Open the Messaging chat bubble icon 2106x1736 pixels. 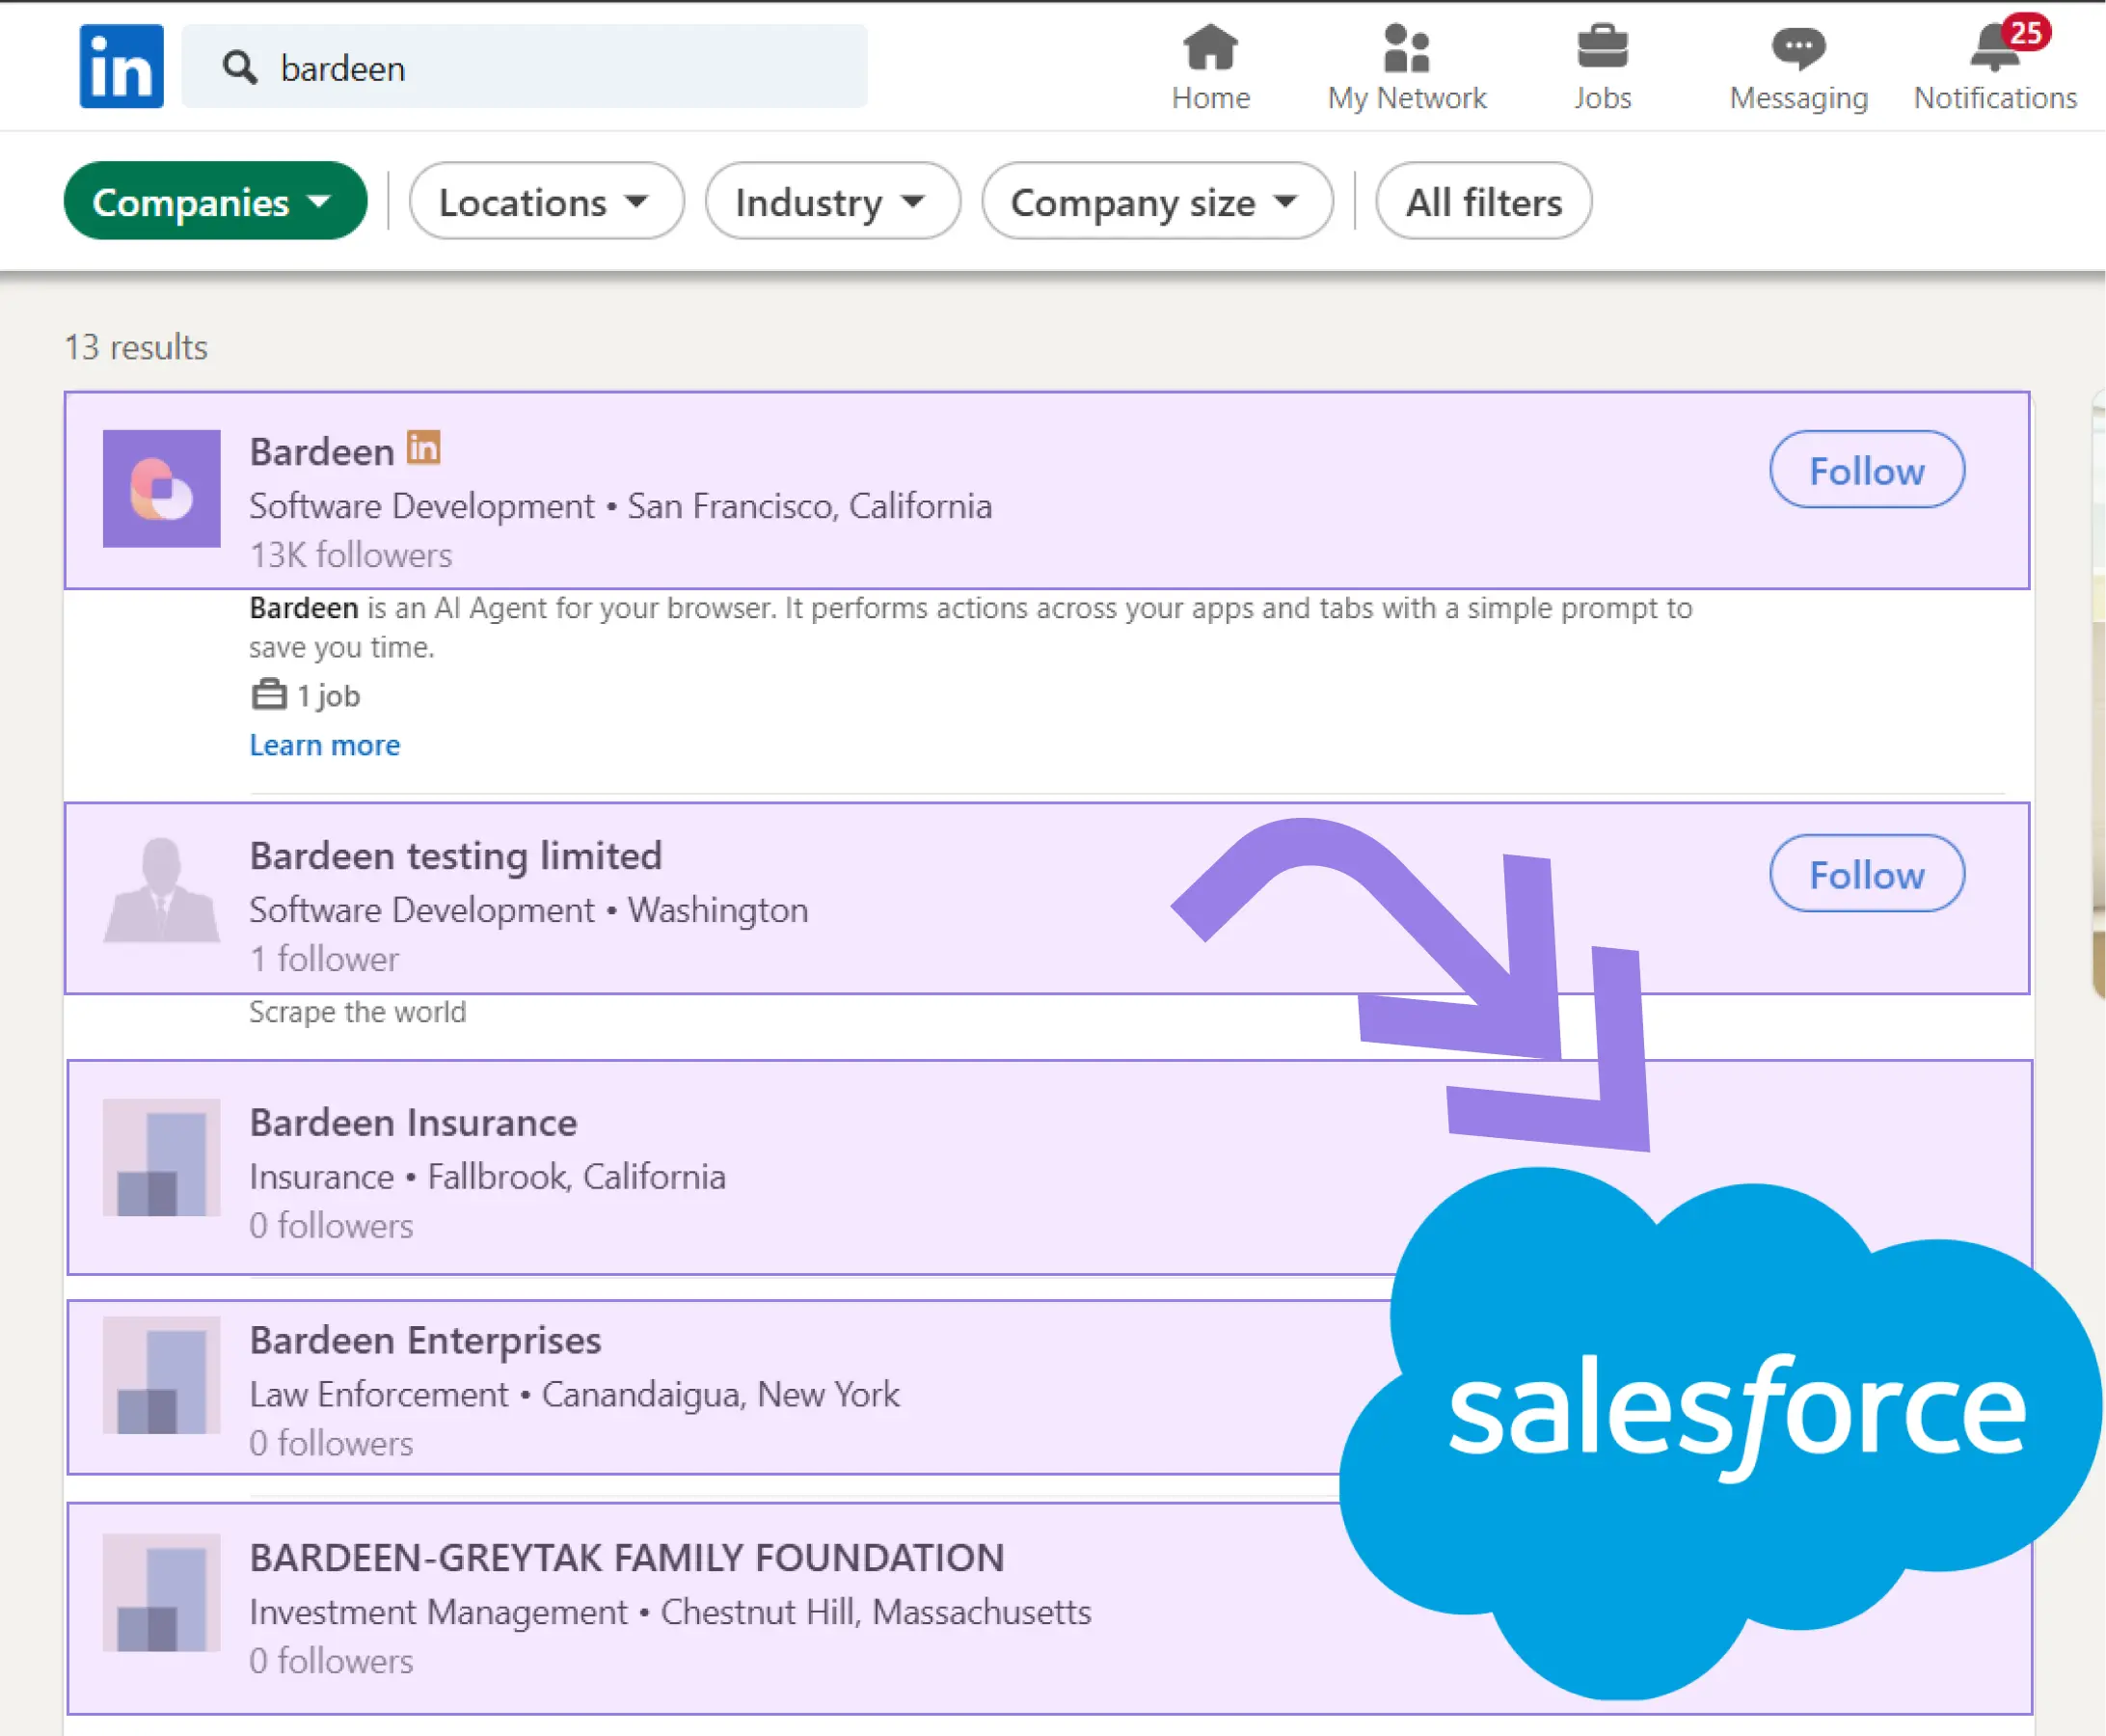tap(1798, 48)
